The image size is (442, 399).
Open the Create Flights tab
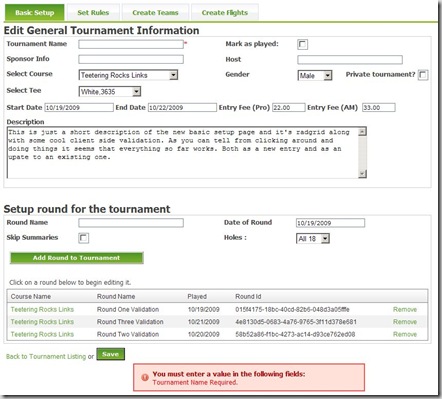pyautogui.click(x=225, y=13)
